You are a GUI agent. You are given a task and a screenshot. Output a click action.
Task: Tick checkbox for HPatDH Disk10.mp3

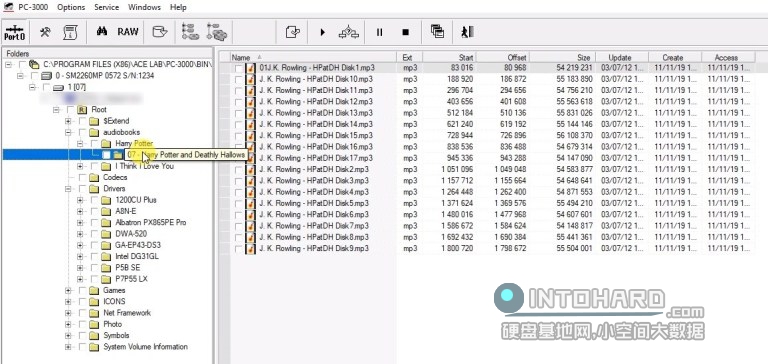239,79
